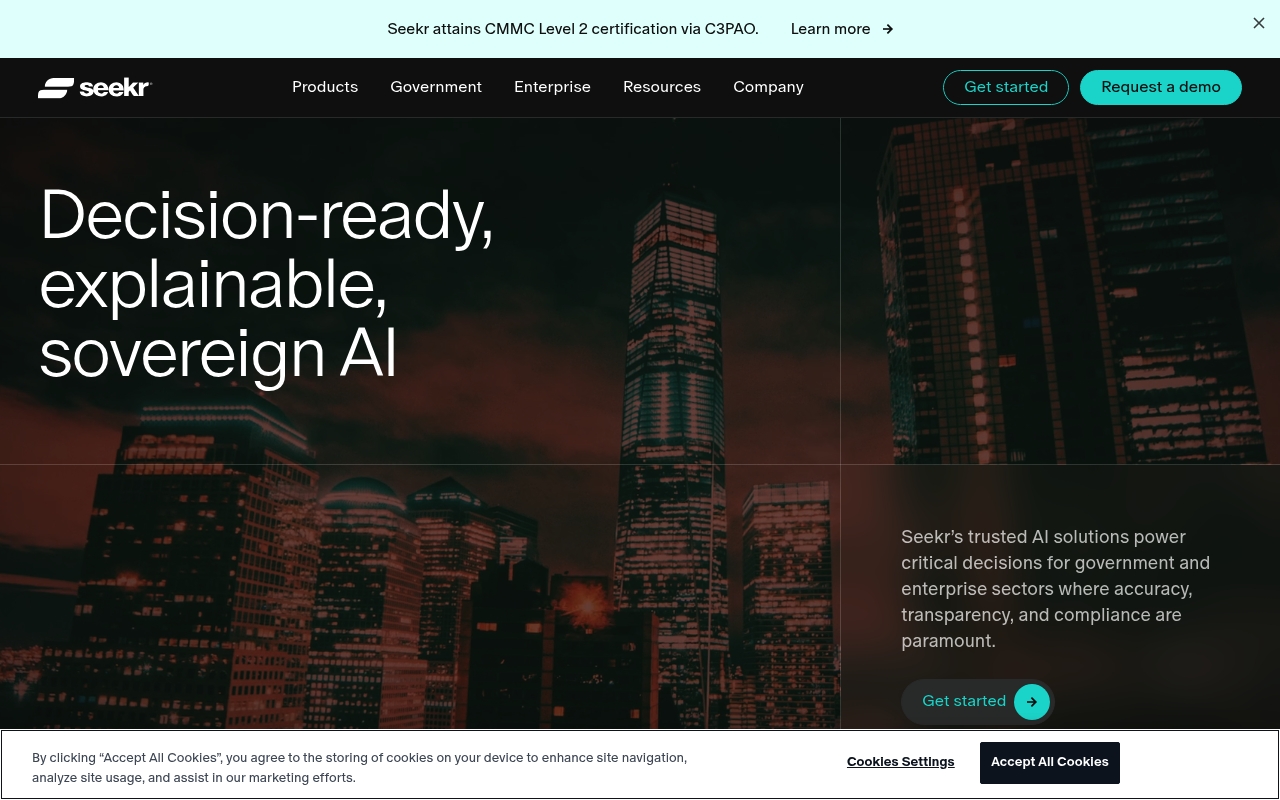Click the circular arrow on hero Get started
This screenshot has height=800, width=1280.
click(x=1032, y=702)
